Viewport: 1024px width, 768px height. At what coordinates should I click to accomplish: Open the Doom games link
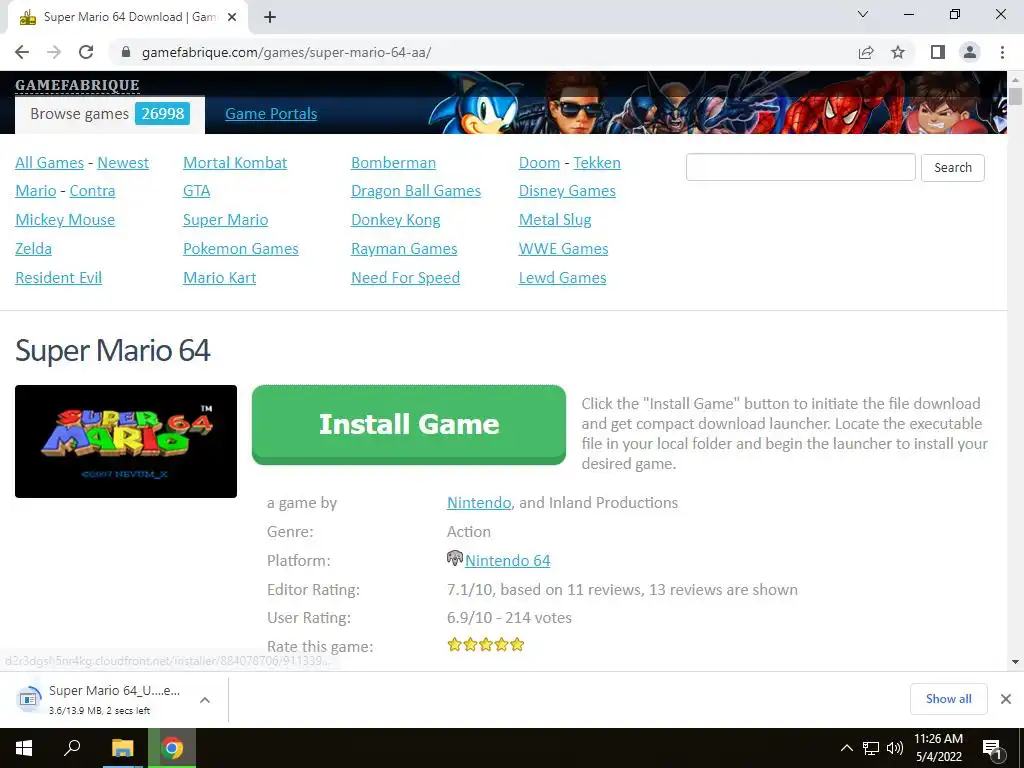point(539,163)
